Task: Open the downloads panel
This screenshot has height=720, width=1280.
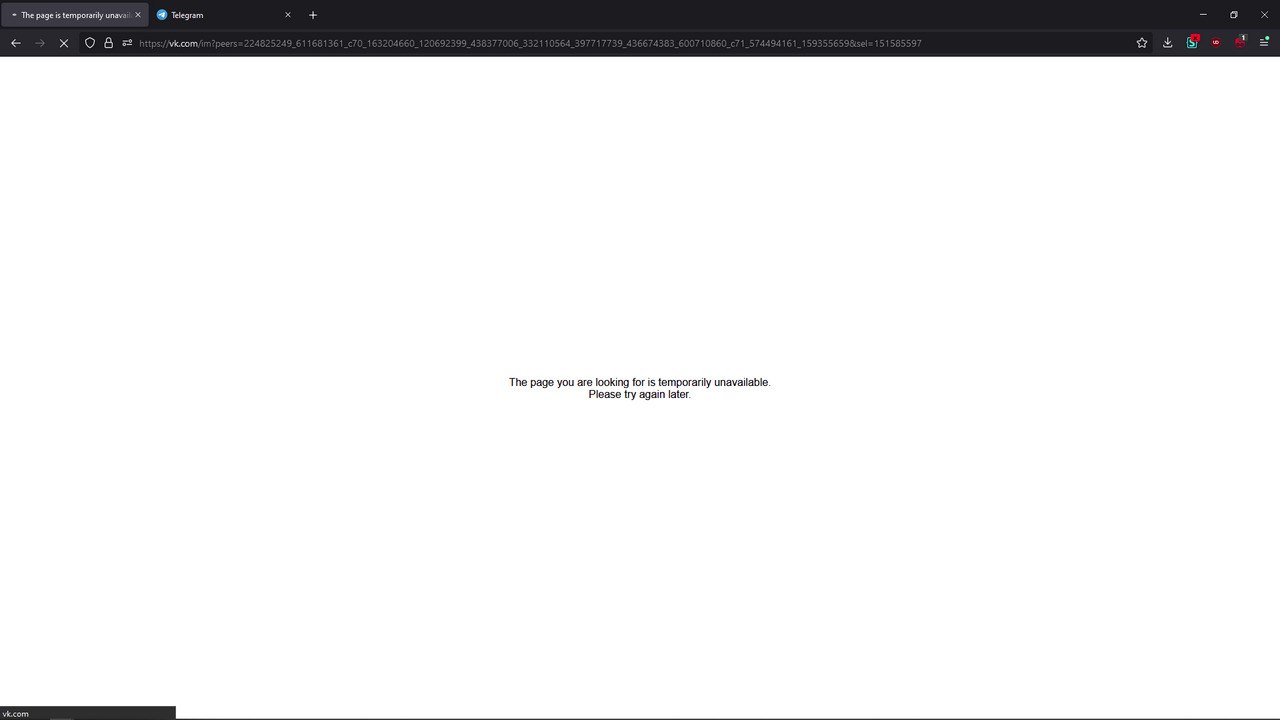Action: point(1167,43)
